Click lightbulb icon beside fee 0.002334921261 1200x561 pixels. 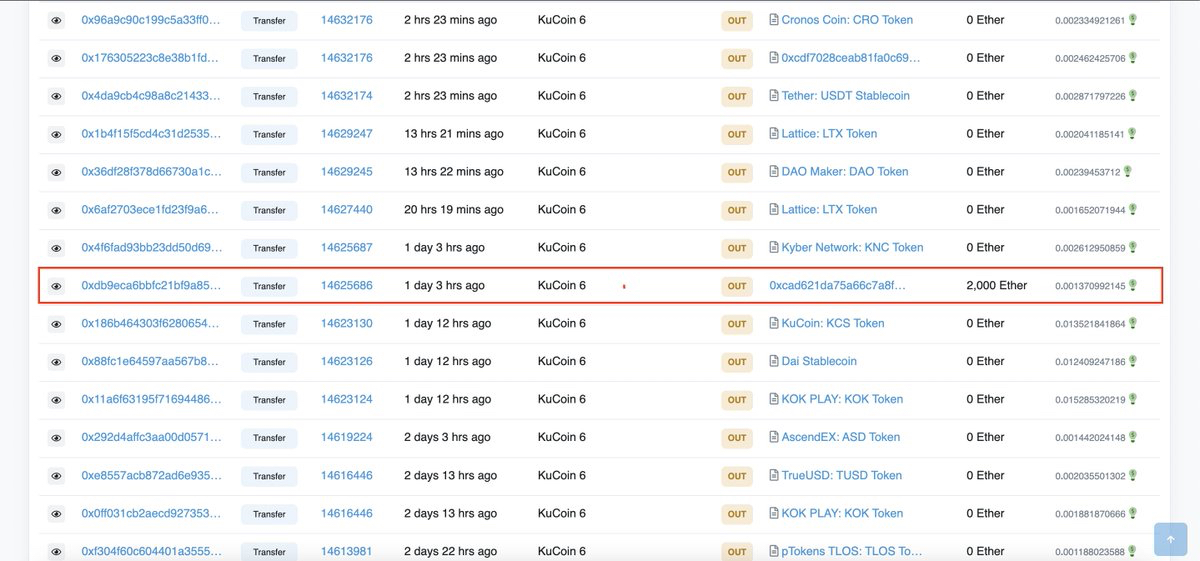coord(1132,19)
